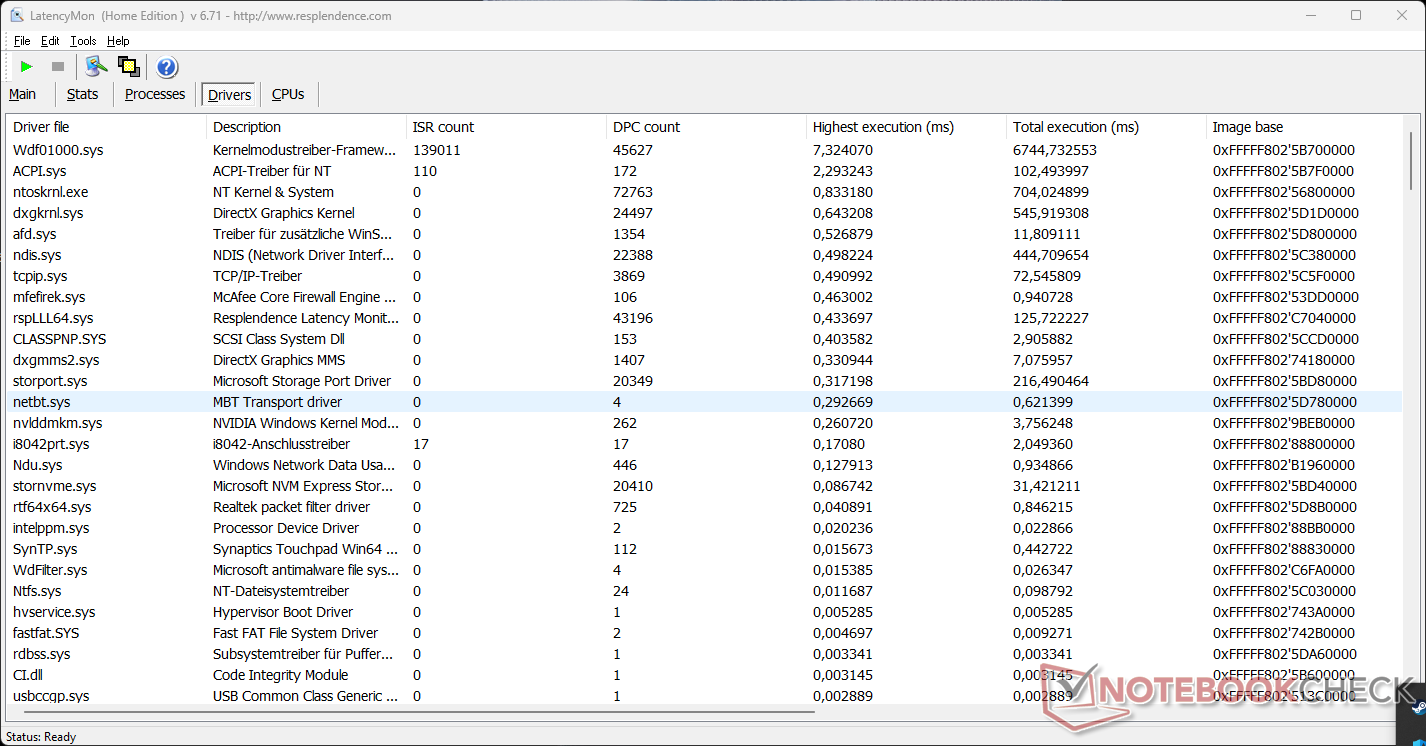Screen dimensions: 1426x746
Task: Sort list by Driver file column header
Action: pyautogui.click(x=41, y=127)
